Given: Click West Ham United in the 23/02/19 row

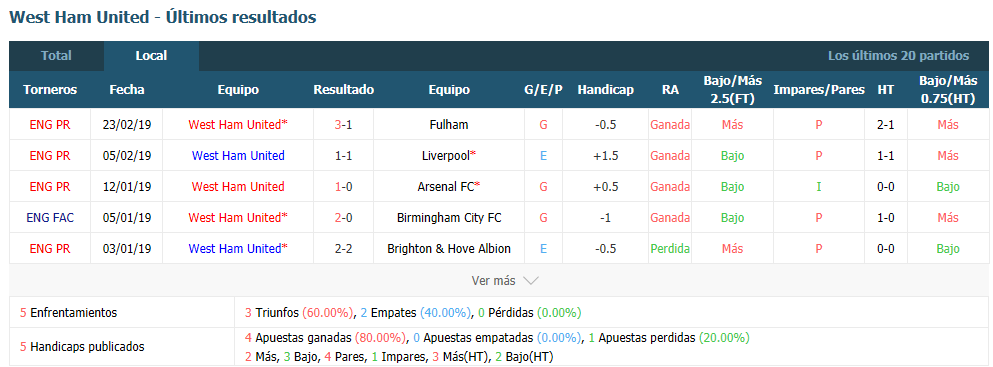Looking at the screenshot, I should (237, 125).
